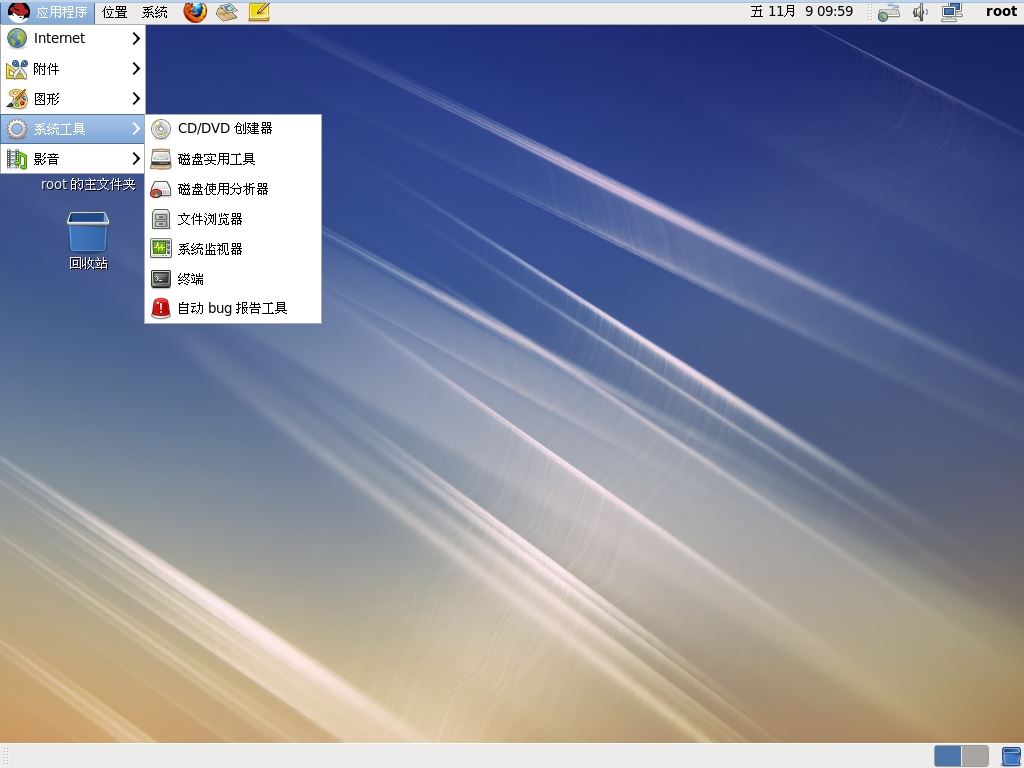Click the red bug report alarm icon
Viewport: 1024px width, 768px height.
(x=161, y=308)
